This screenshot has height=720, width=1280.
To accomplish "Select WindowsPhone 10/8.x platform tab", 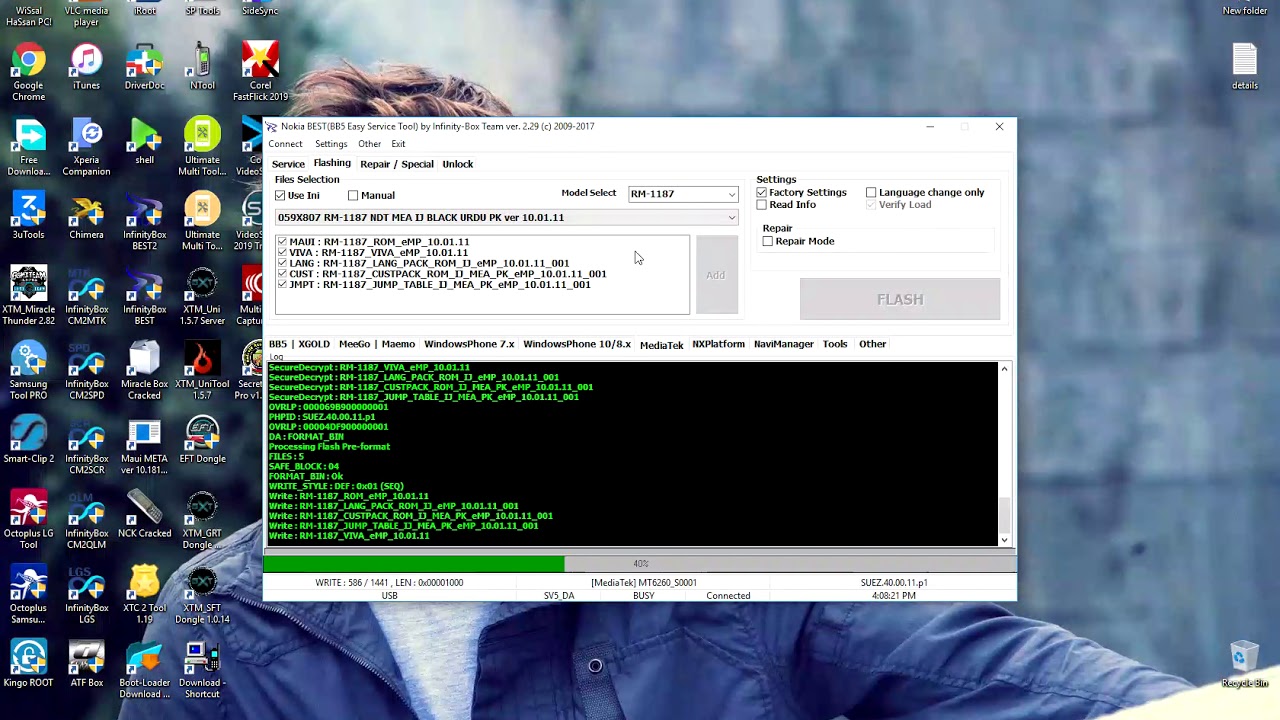I will pyautogui.click(x=577, y=344).
